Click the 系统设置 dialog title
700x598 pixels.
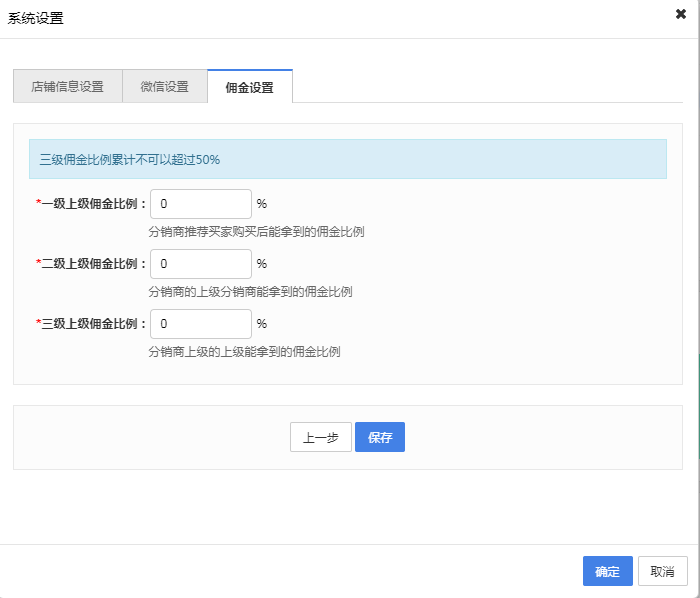coord(36,17)
